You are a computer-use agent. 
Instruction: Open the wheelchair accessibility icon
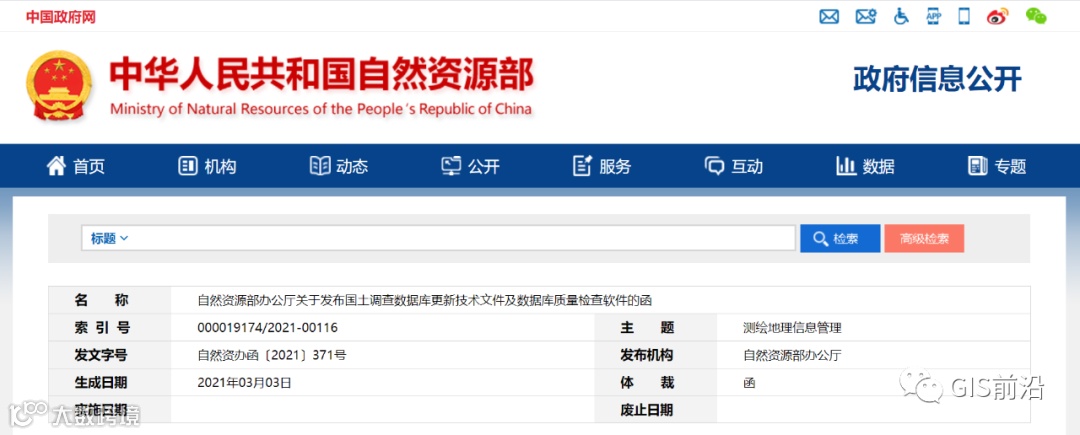click(x=901, y=17)
